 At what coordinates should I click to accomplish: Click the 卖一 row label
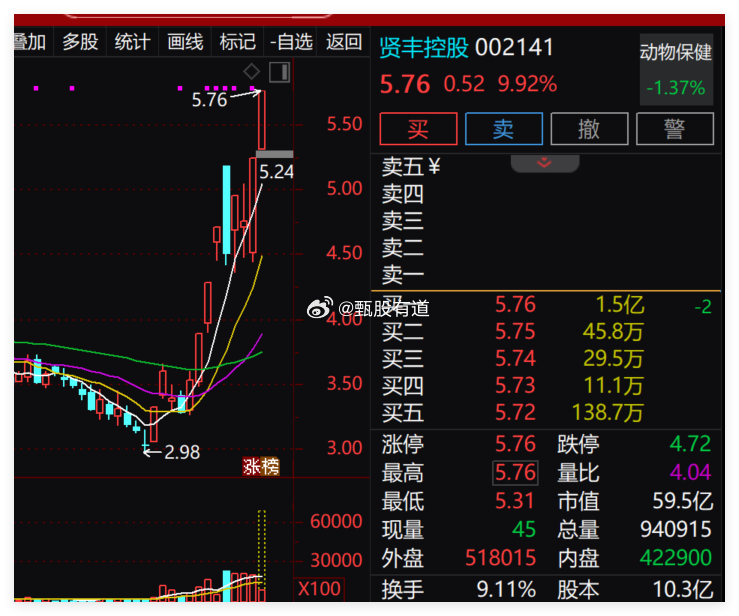402,275
